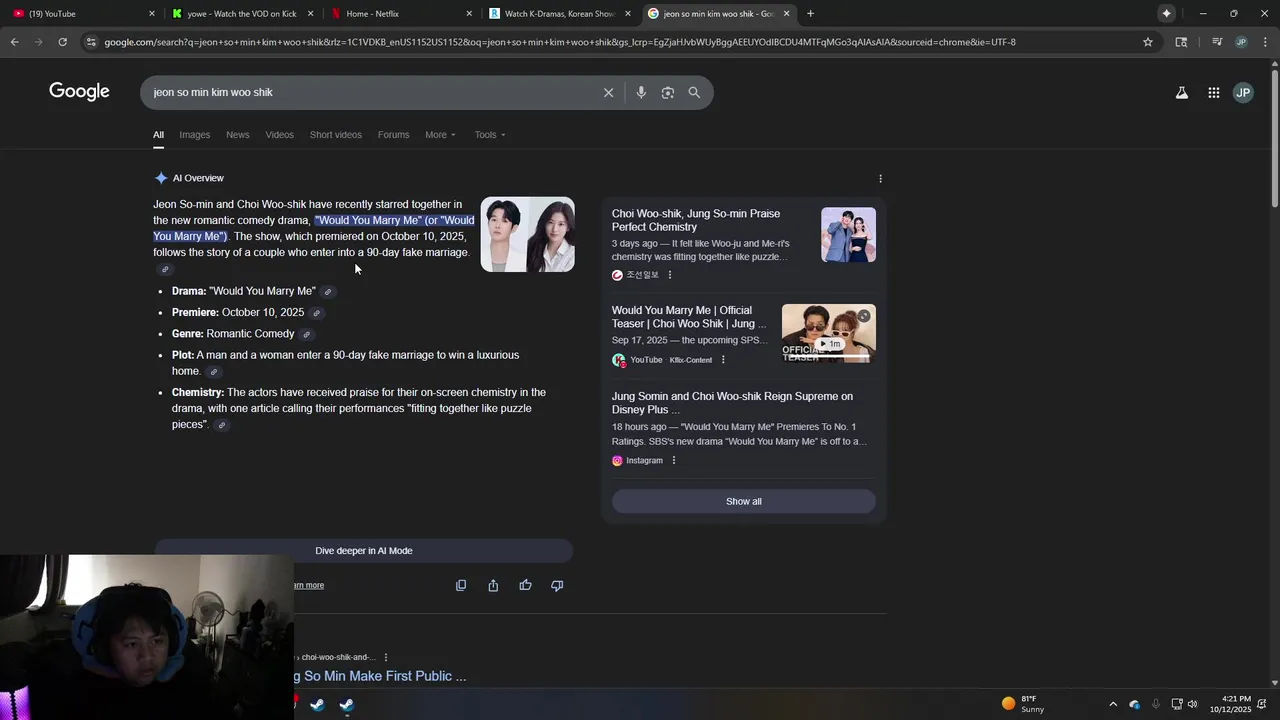Open options for the 조선일보 result

670,275
